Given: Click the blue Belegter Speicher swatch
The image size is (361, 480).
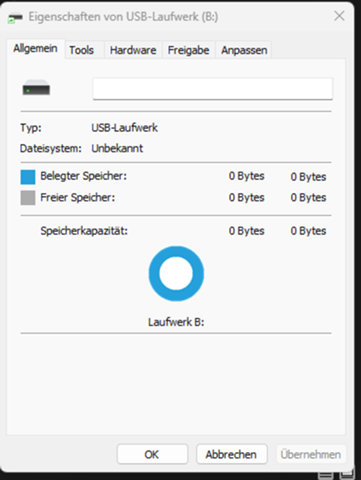Looking at the screenshot, I should point(28,177).
